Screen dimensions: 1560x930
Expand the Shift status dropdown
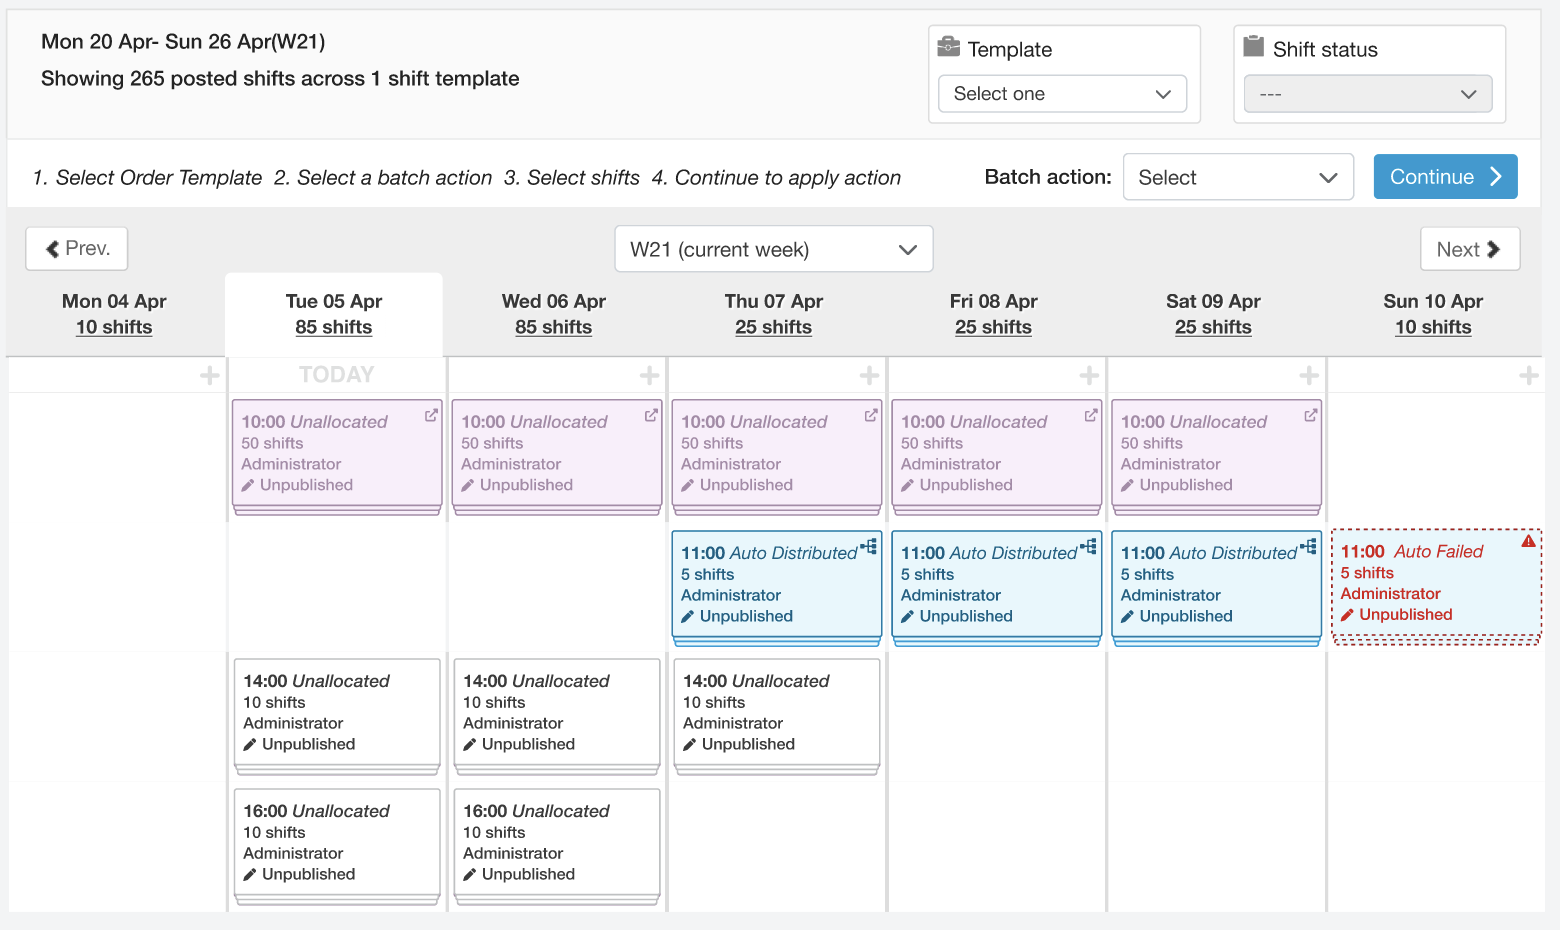(x=1367, y=94)
